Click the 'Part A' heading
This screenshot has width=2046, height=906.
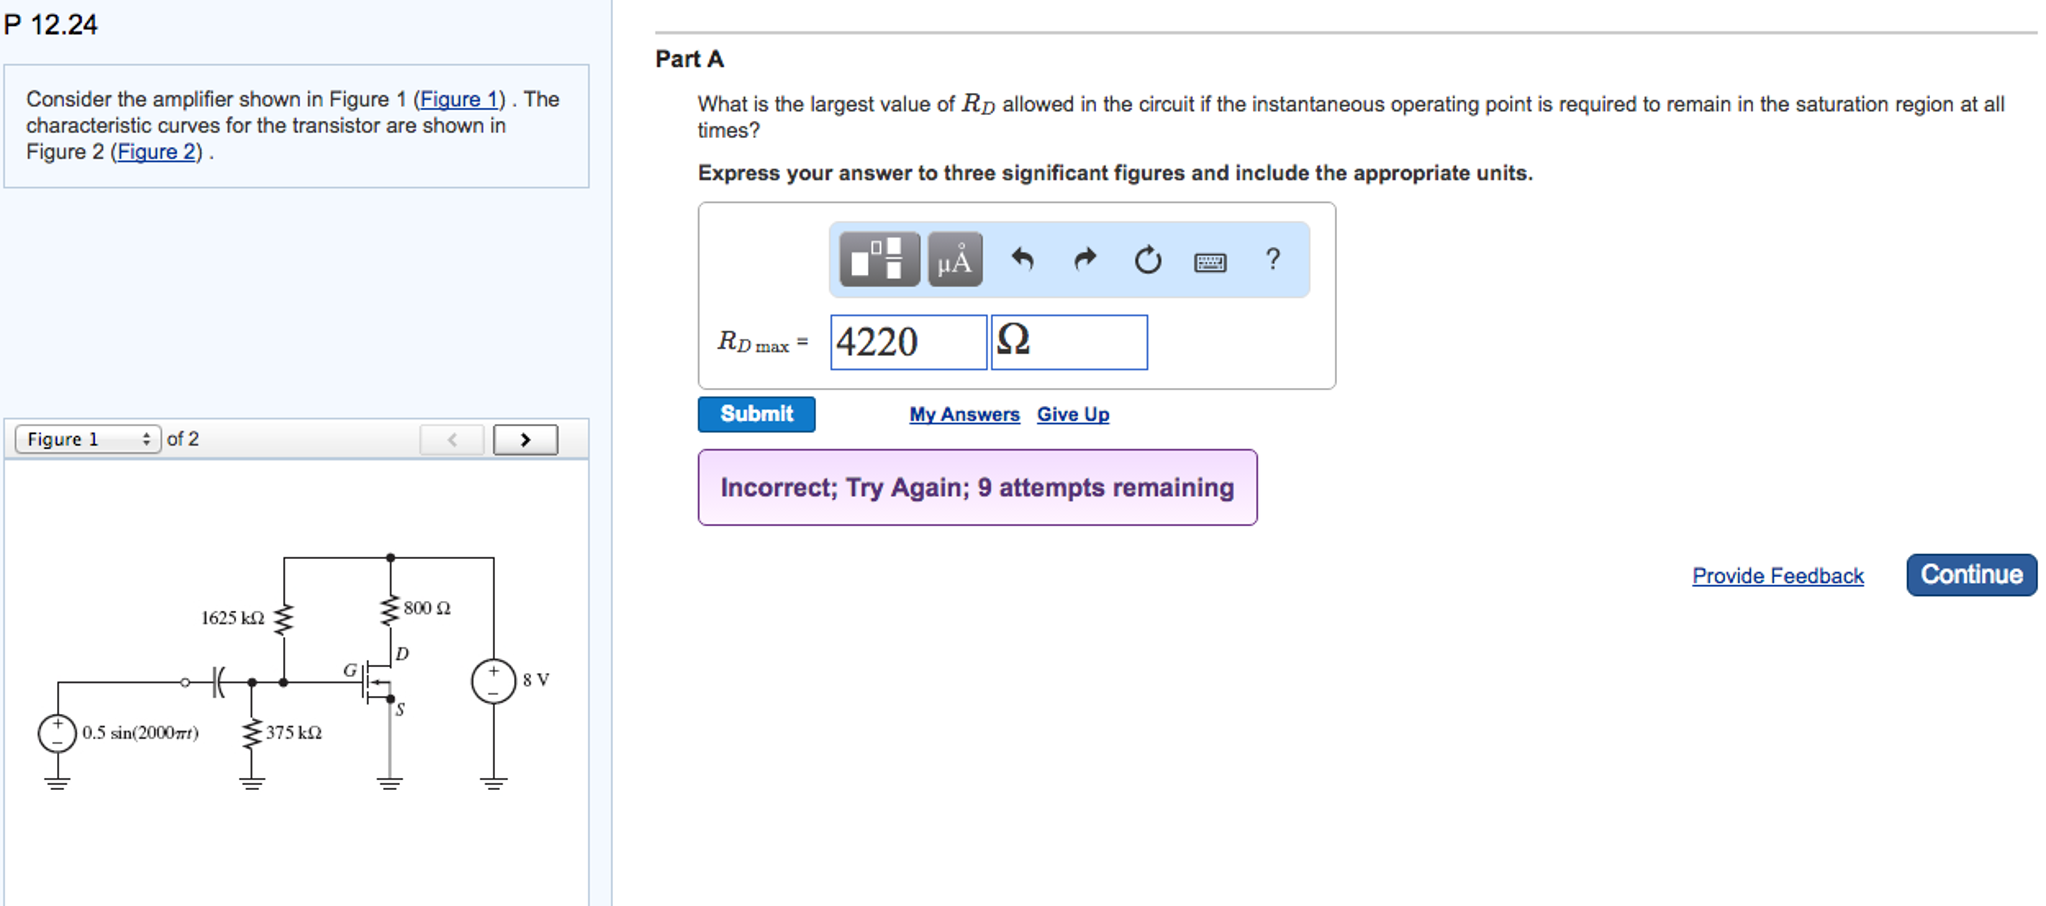[x=689, y=59]
